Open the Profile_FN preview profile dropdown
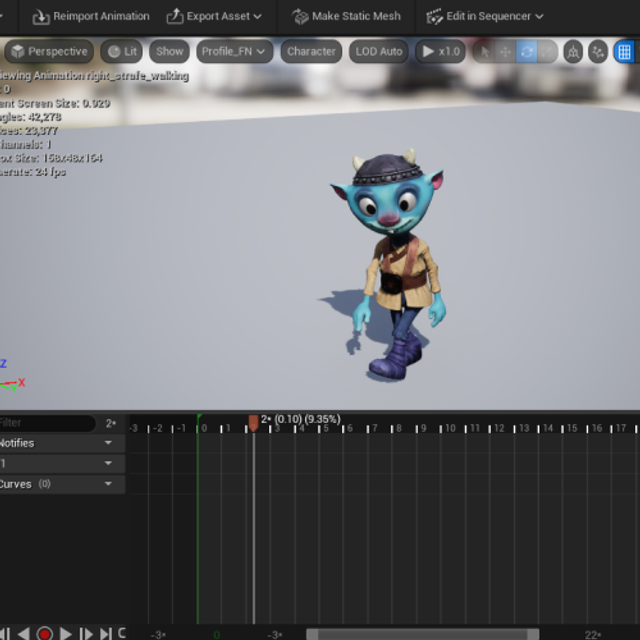This screenshot has height=640, width=640. (234, 51)
